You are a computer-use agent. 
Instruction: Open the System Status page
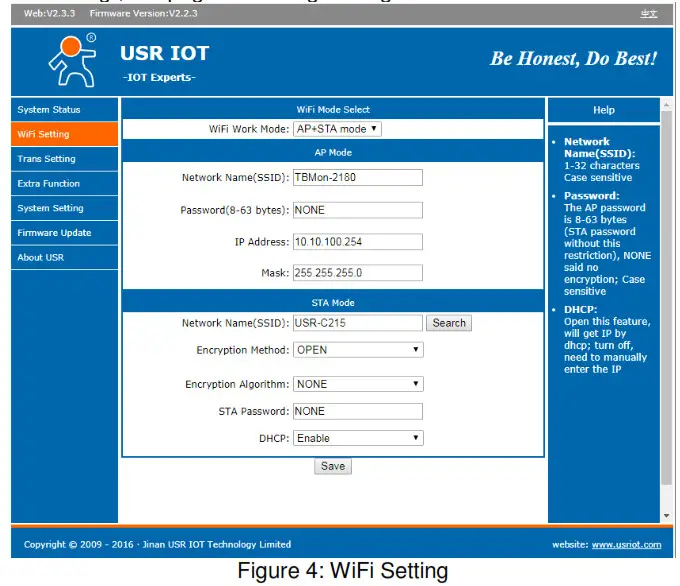(64, 110)
